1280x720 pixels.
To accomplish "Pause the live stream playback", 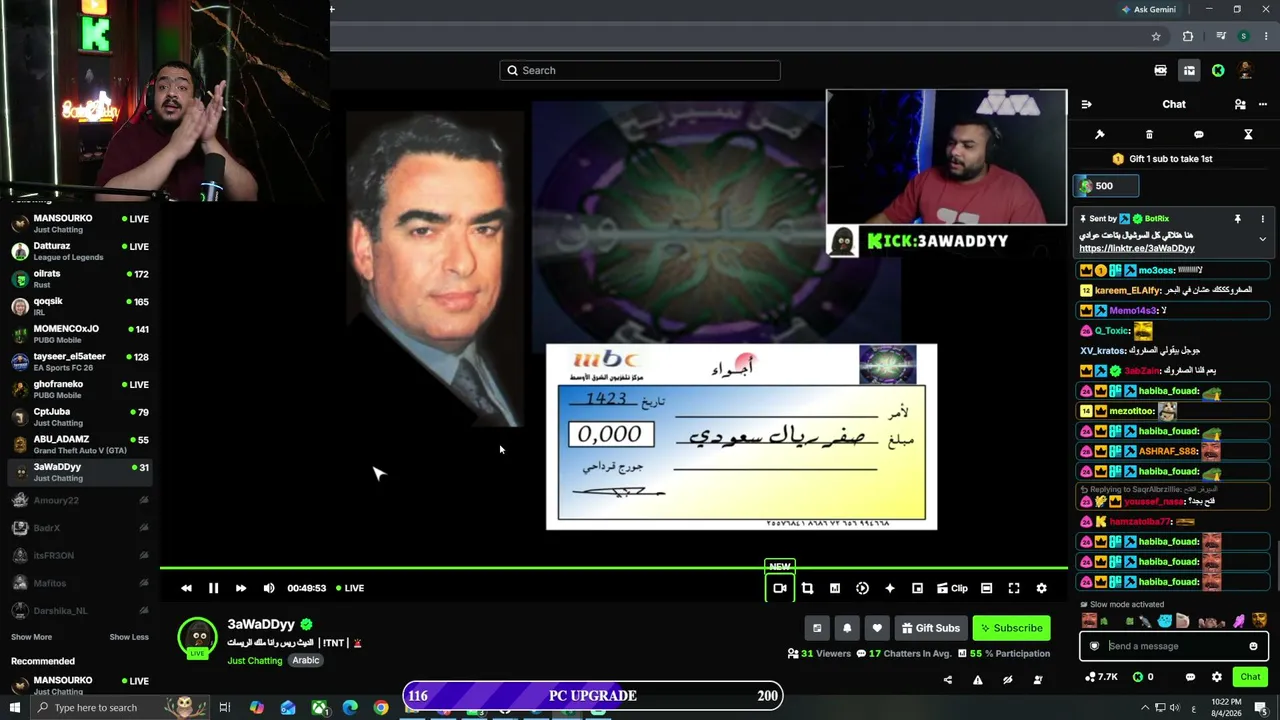I will pos(213,588).
